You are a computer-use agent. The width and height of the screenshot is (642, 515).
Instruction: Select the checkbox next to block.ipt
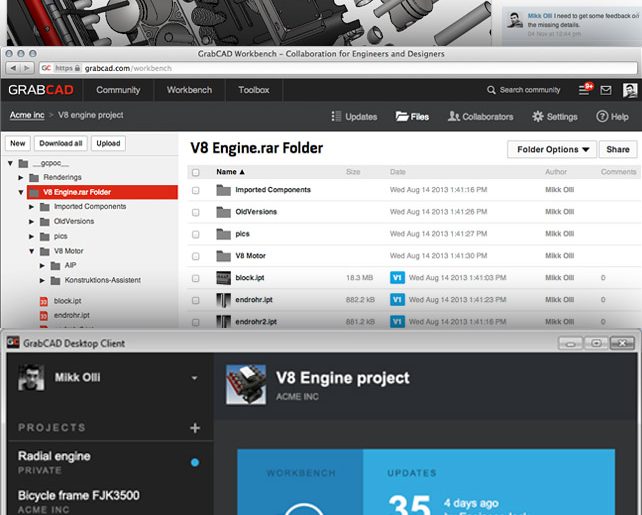click(196, 277)
